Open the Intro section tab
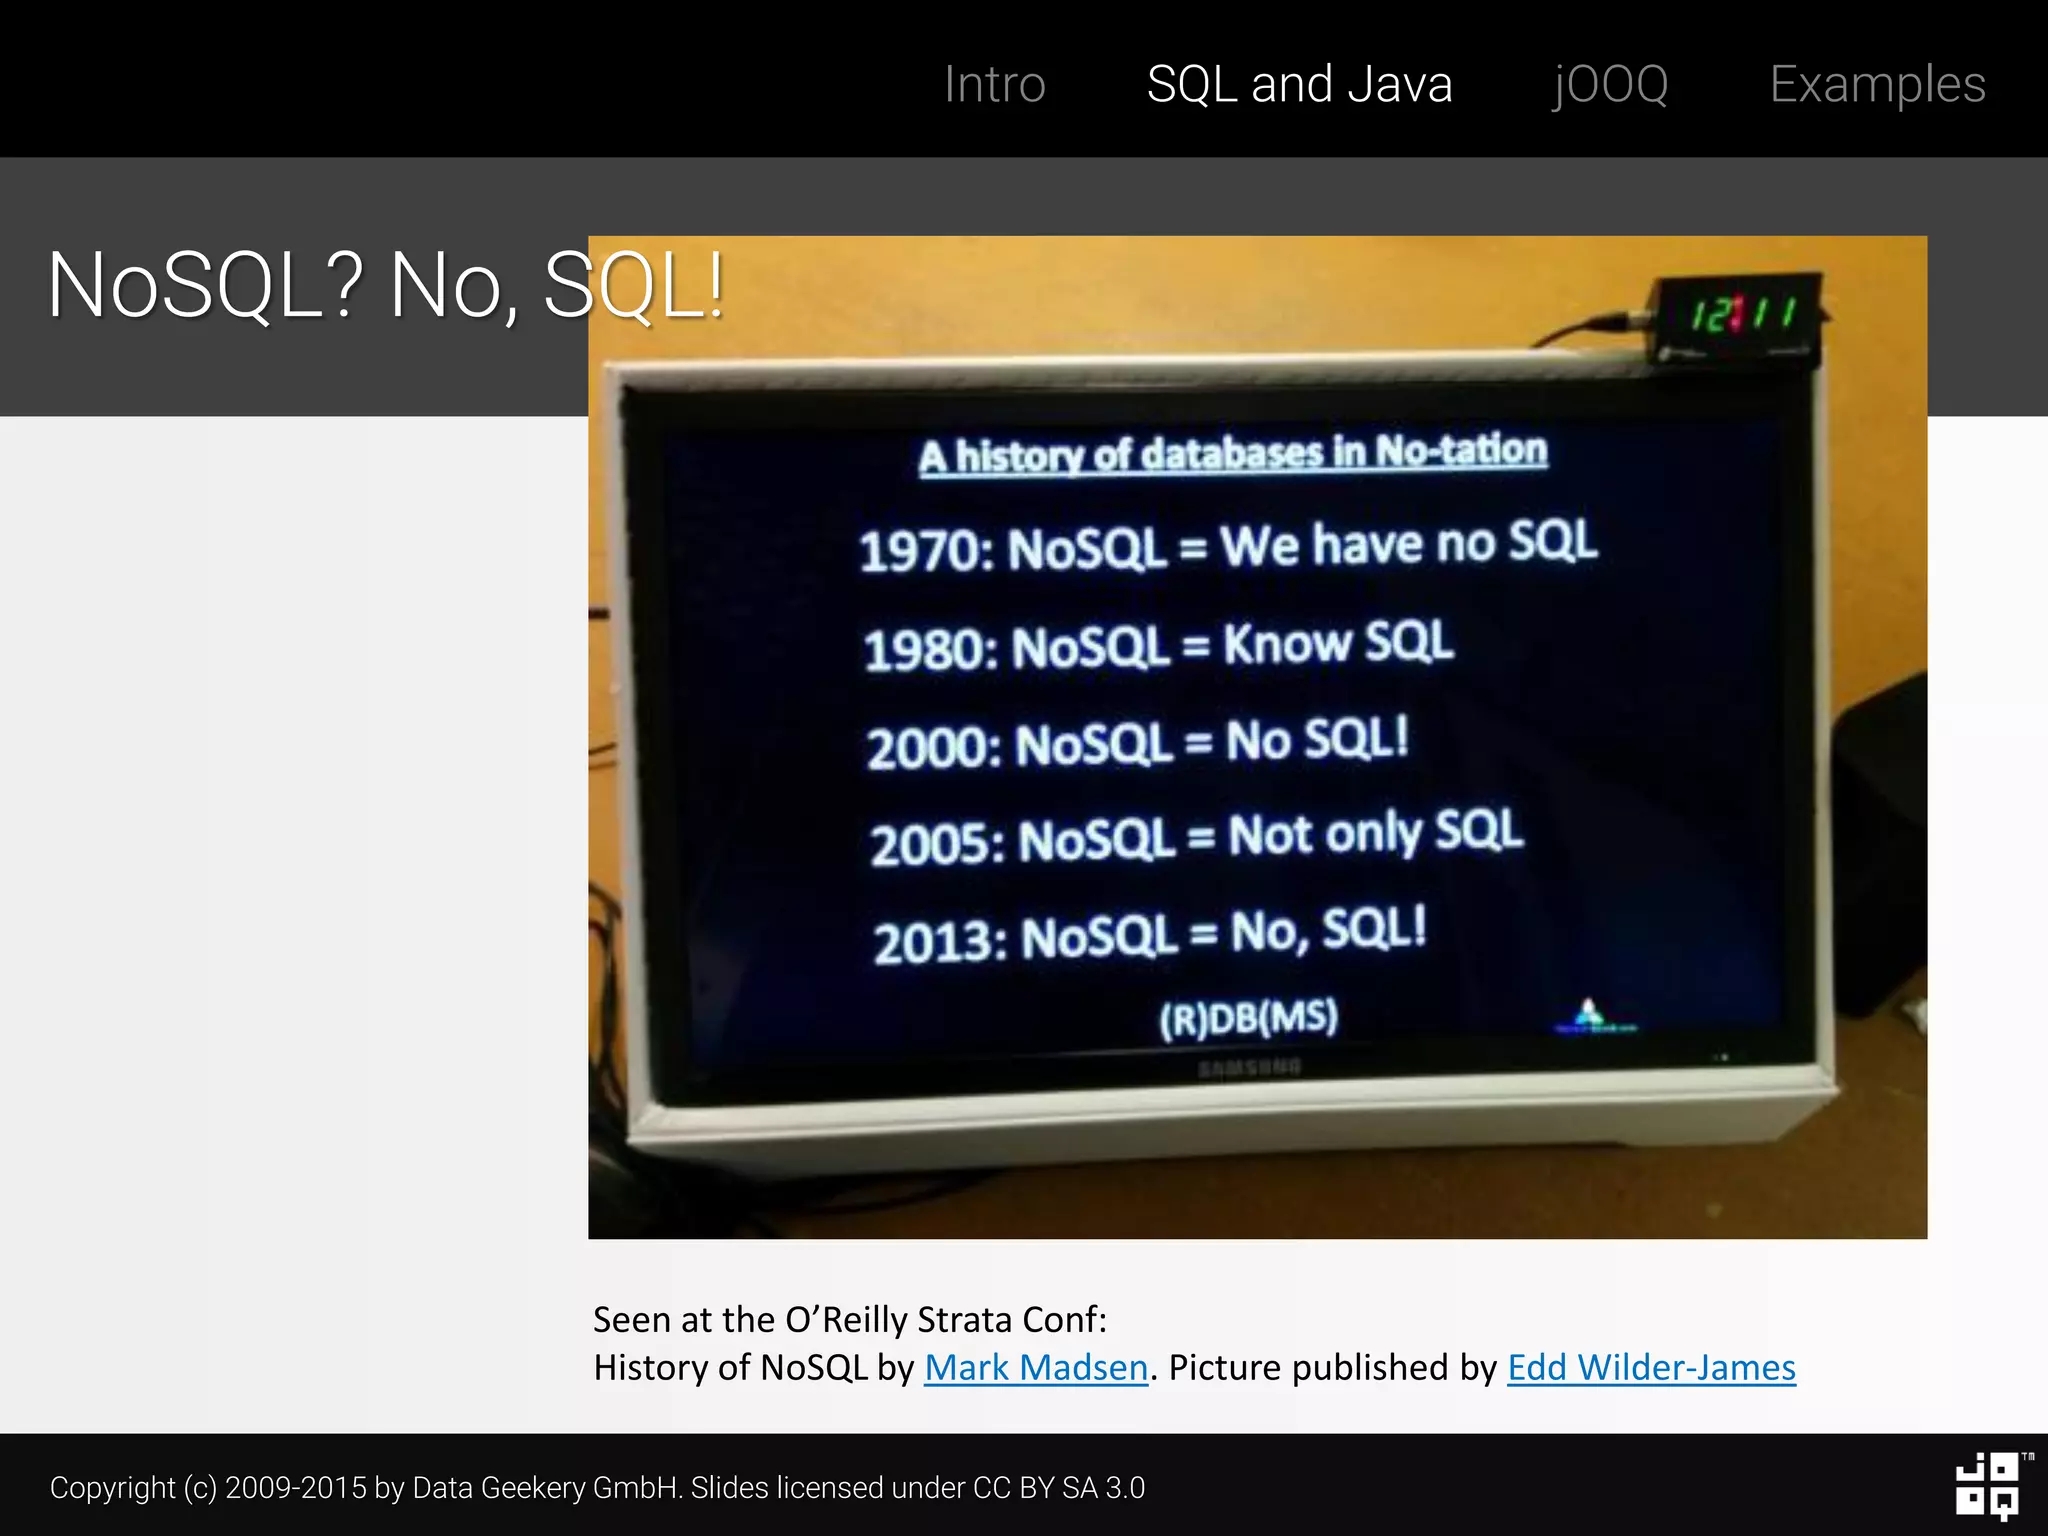Image resolution: width=2048 pixels, height=1536 pixels. pyautogui.click(x=994, y=84)
